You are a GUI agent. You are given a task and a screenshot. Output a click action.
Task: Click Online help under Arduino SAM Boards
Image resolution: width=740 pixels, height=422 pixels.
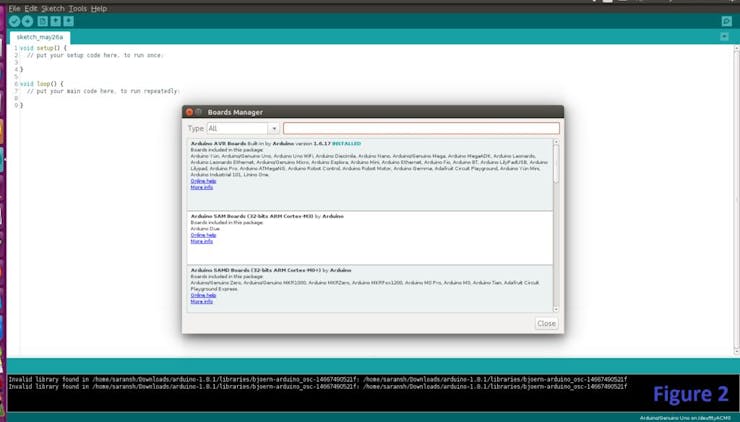click(x=203, y=235)
